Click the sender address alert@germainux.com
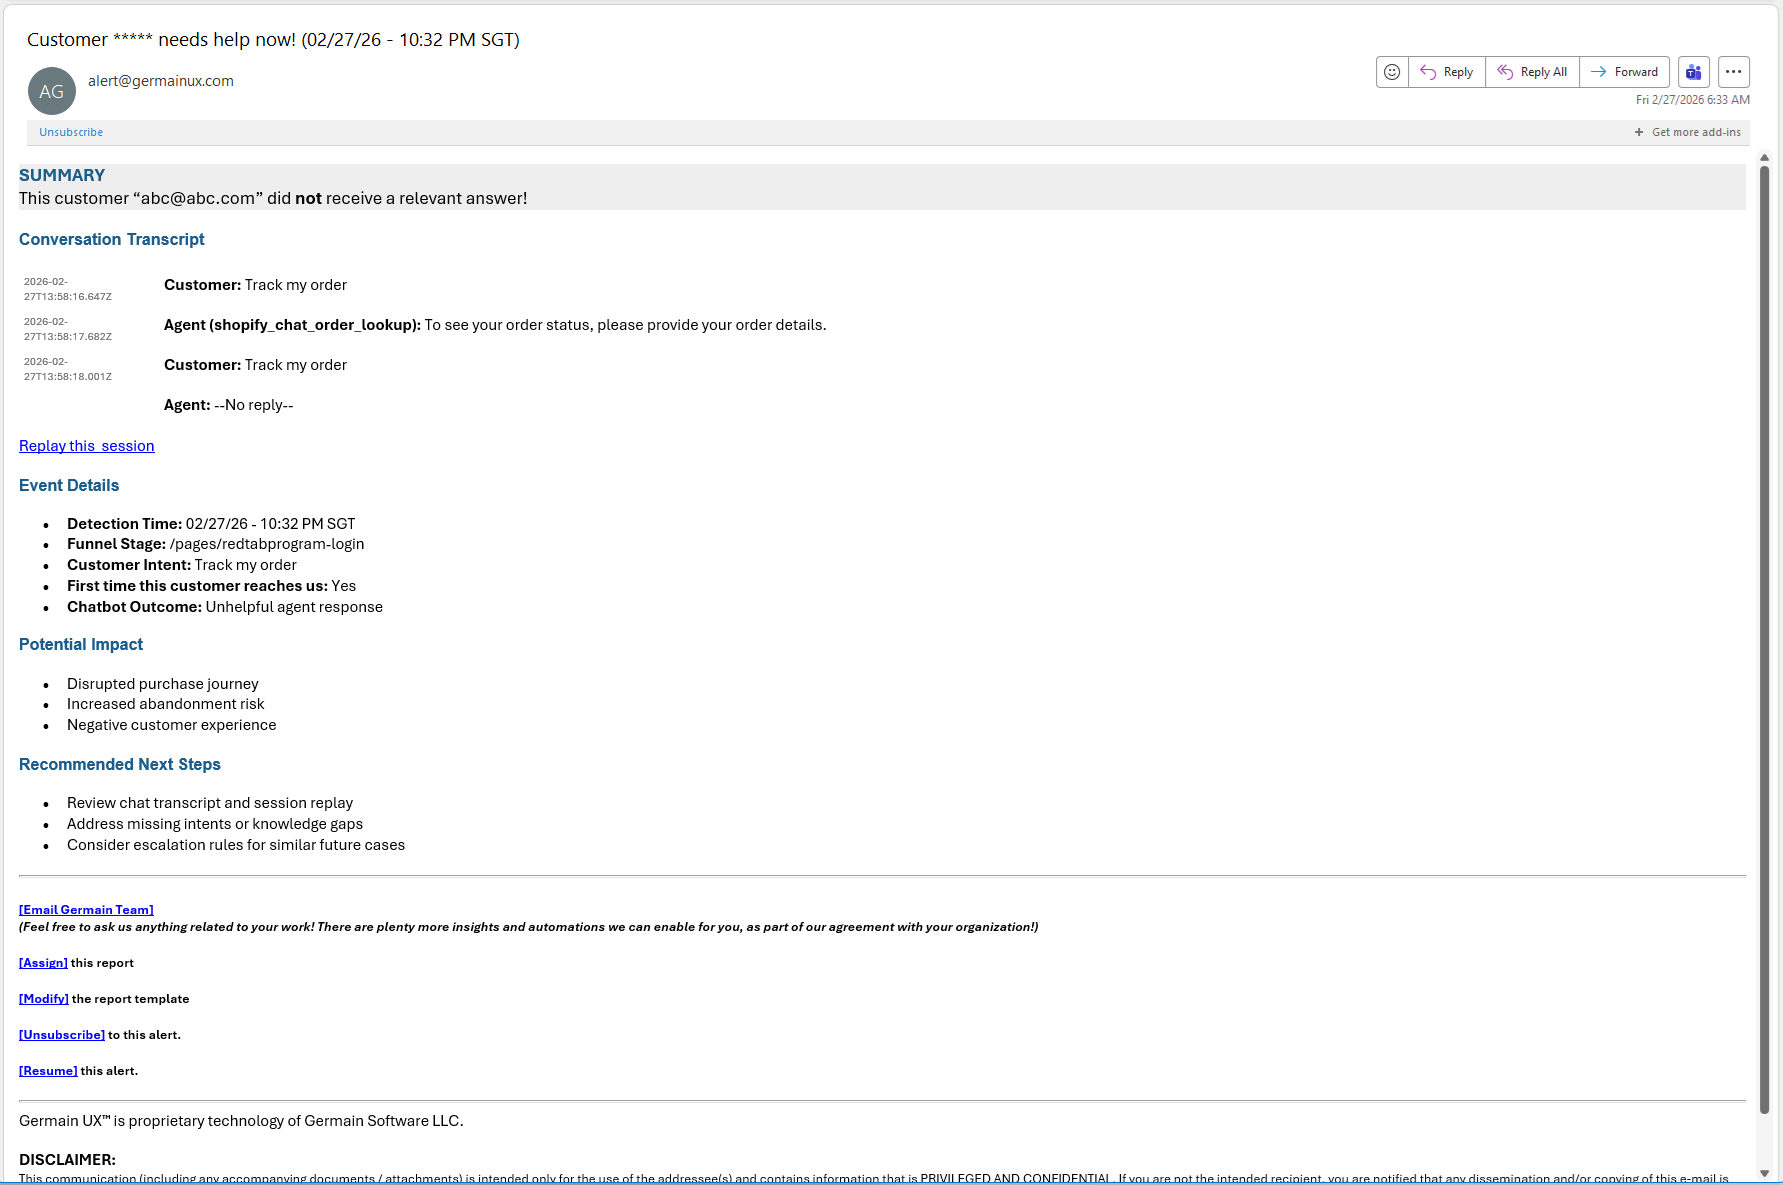The width and height of the screenshot is (1783, 1185). click(x=161, y=81)
